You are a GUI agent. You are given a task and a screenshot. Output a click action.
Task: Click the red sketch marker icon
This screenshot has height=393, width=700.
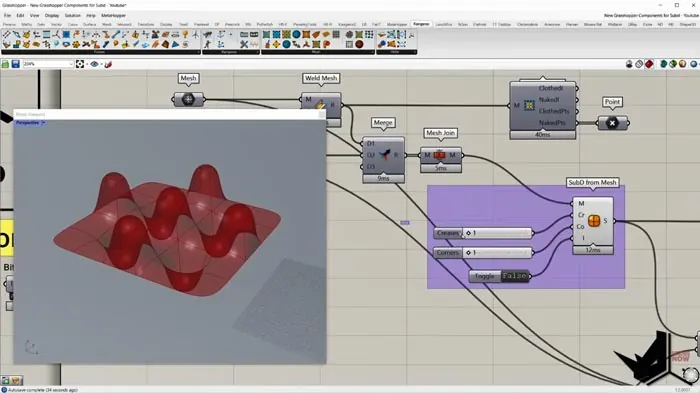[108, 64]
